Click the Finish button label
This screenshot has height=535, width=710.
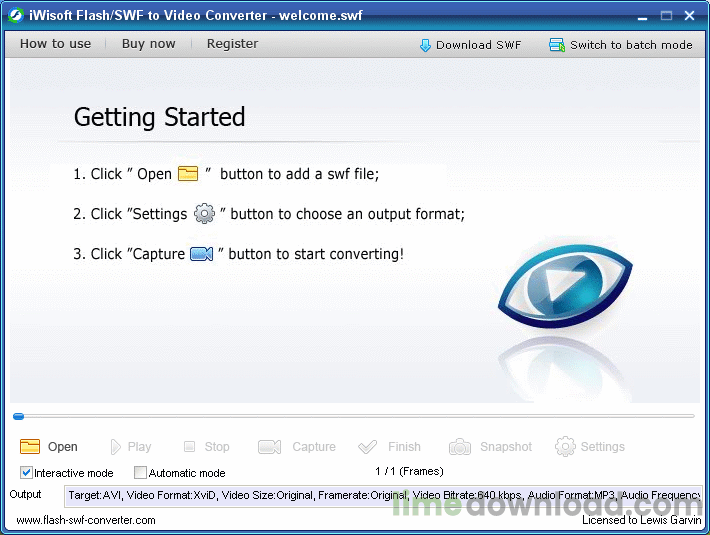(x=404, y=447)
